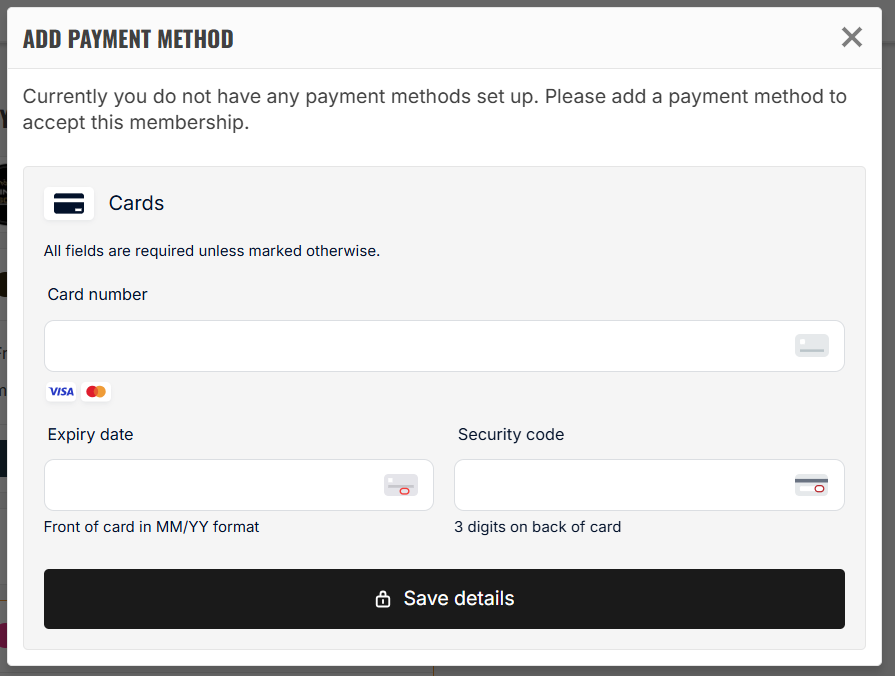The image size is (895, 676).
Task: Click the Save details button text
Action: pyautogui.click(x=459, y=598)
